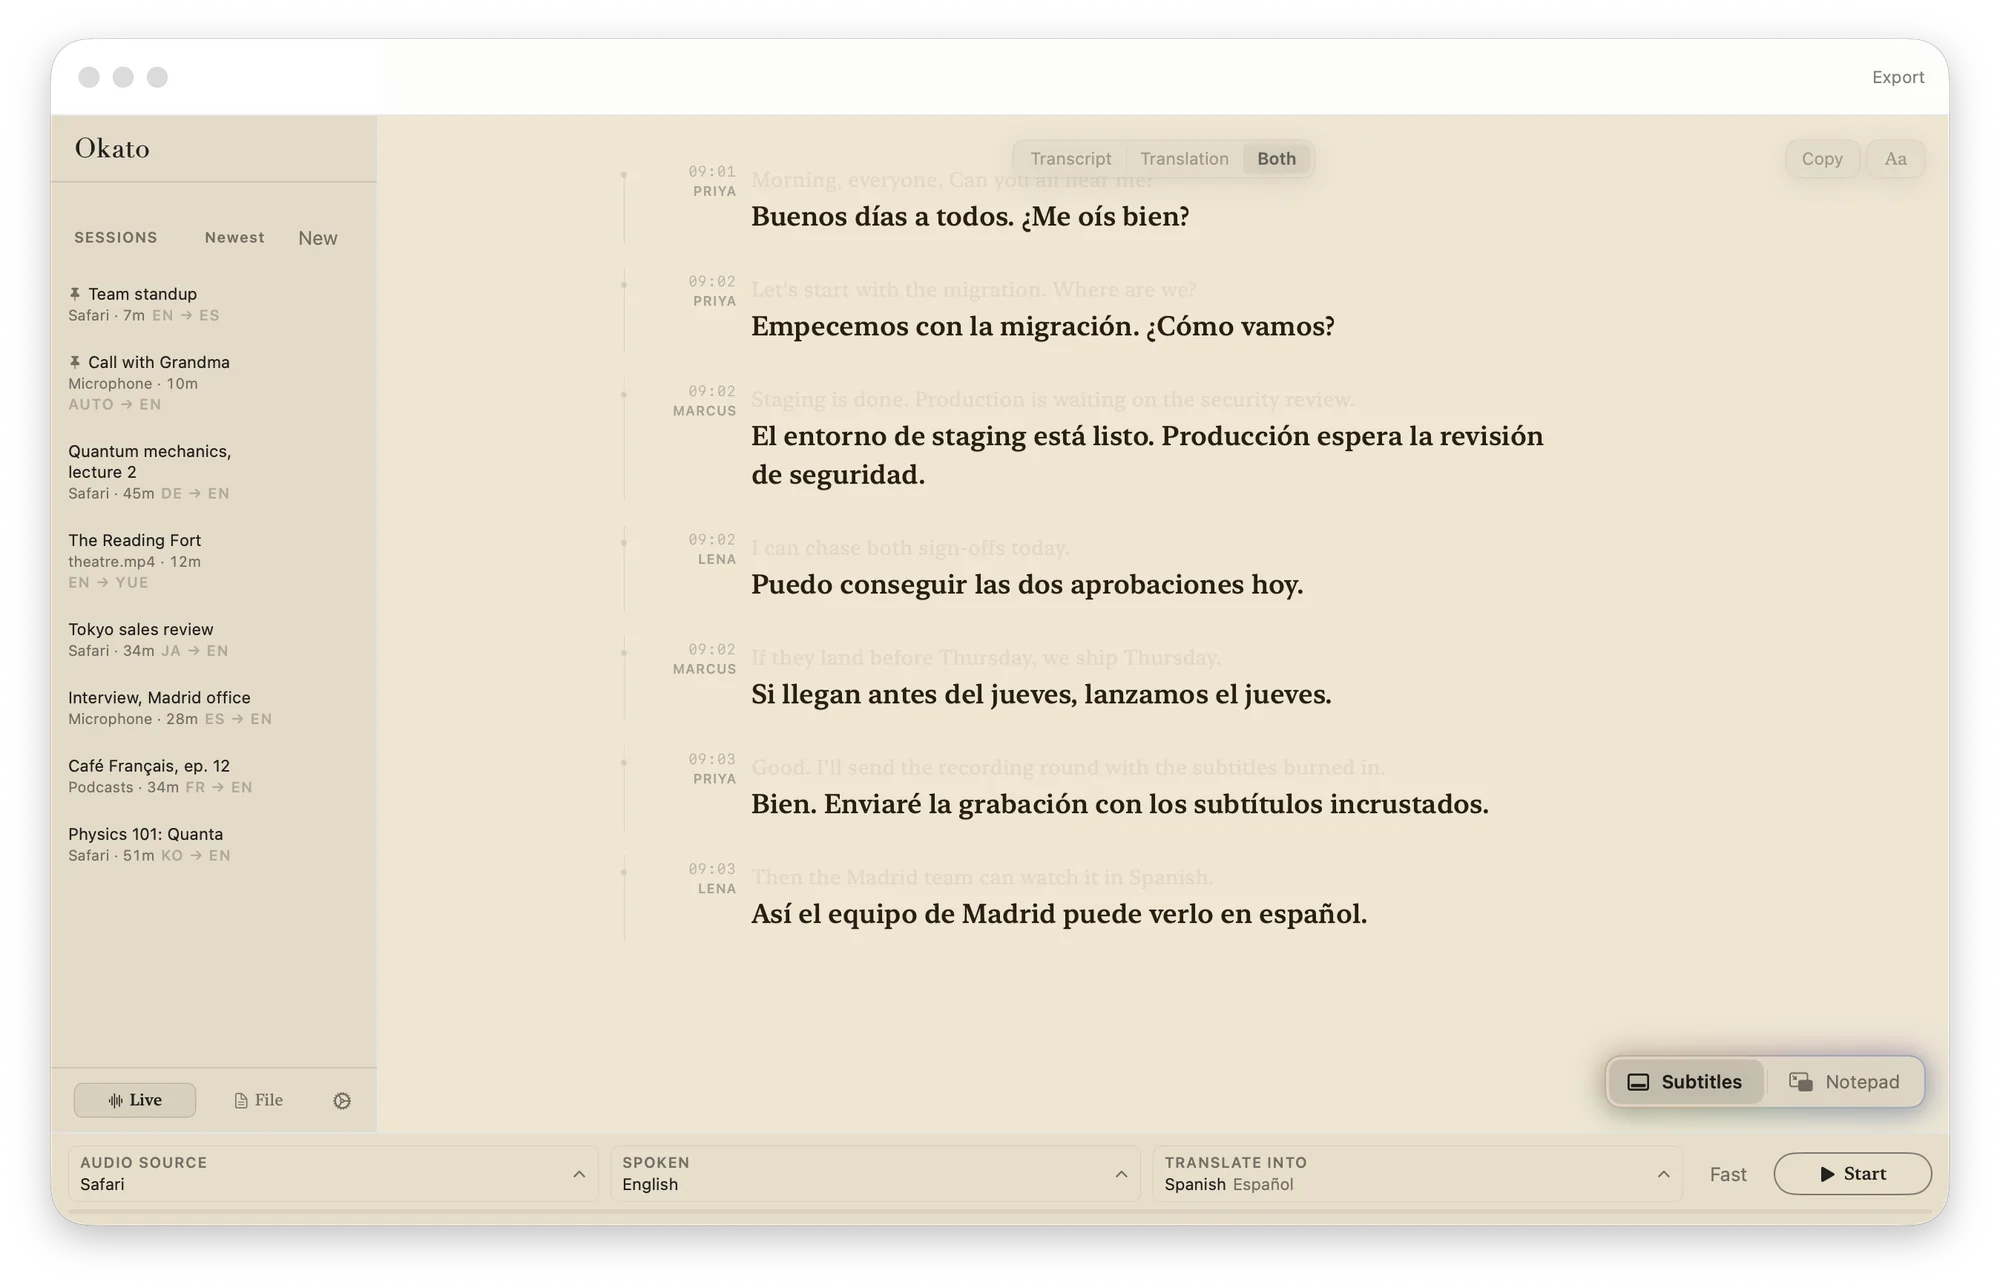
Task: Open the Physics 101: Quanta session
Action: [213, 844]
